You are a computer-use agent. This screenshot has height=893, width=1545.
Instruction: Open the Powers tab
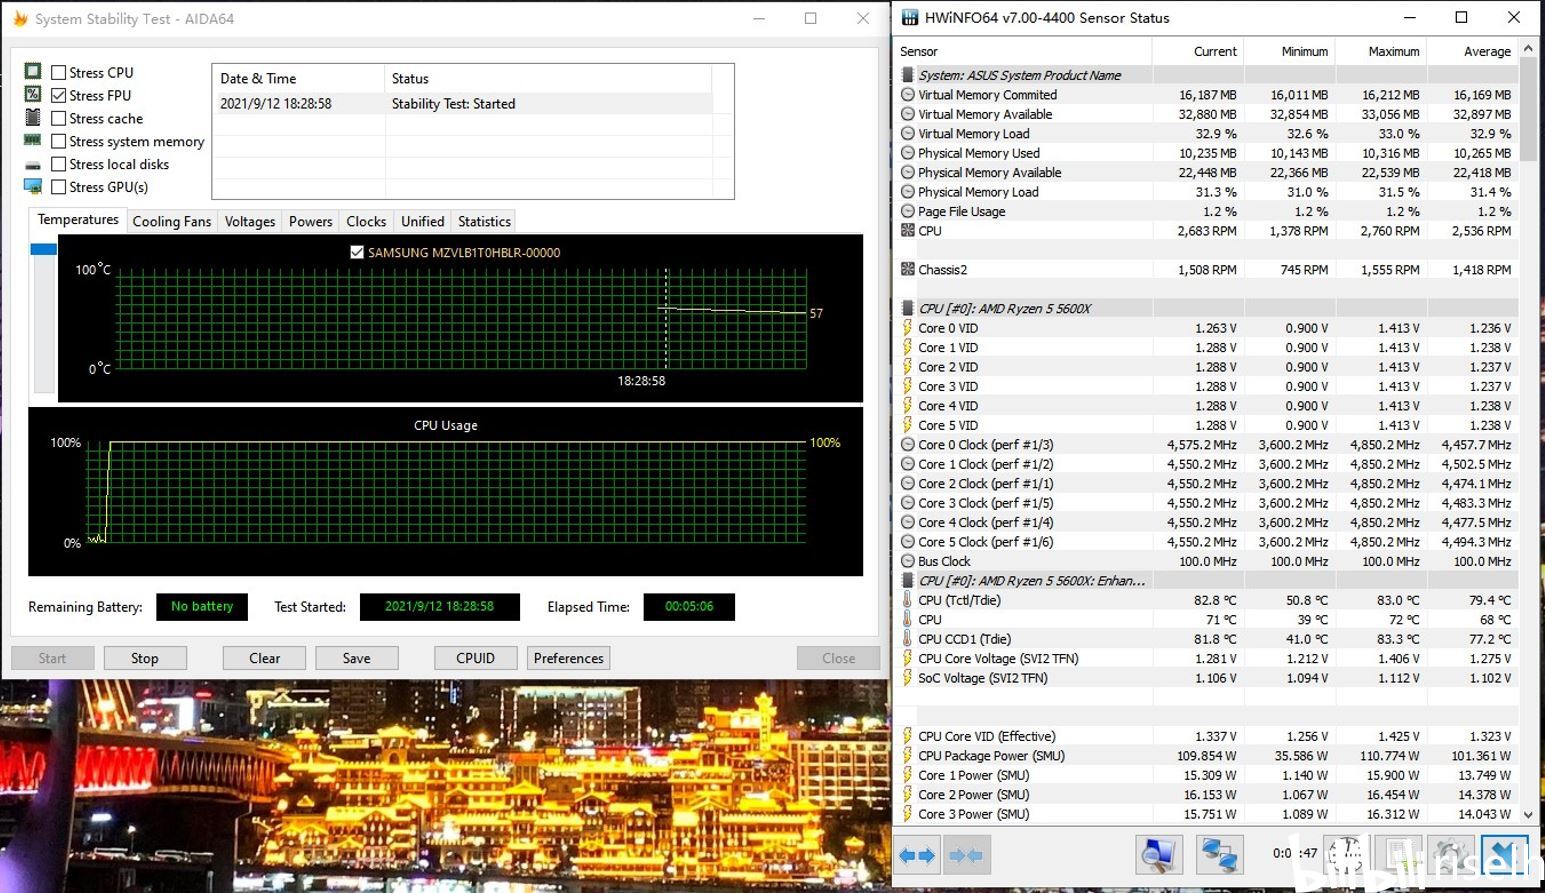[311, 222]
